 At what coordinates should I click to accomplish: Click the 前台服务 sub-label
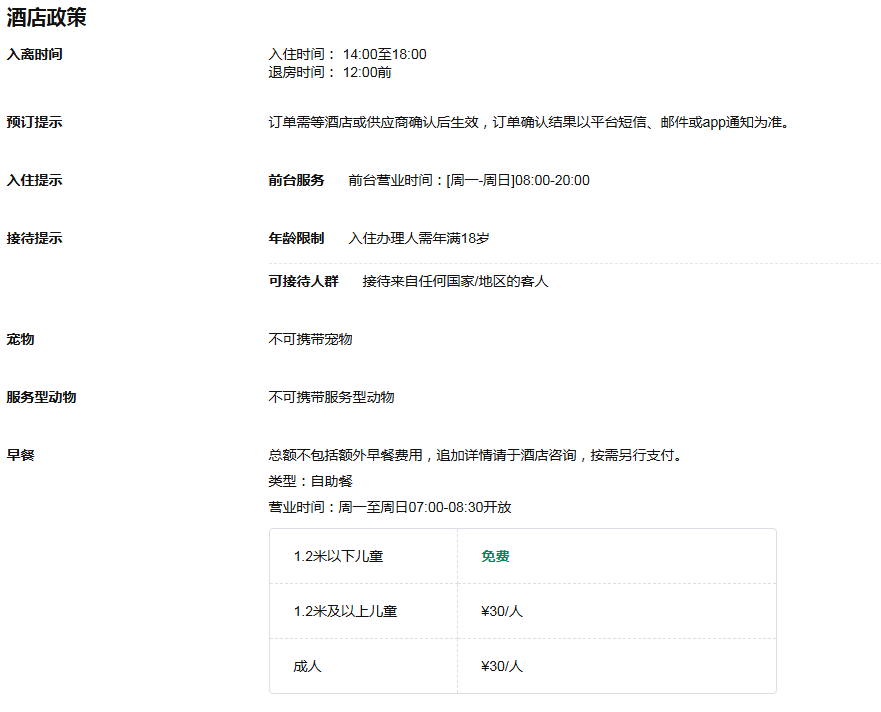[296, 180]
